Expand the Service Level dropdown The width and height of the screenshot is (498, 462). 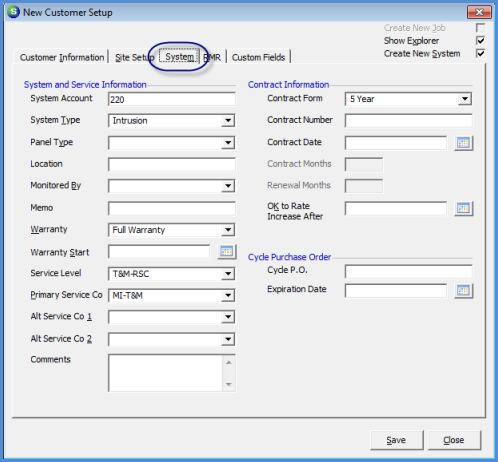[228, 274]
